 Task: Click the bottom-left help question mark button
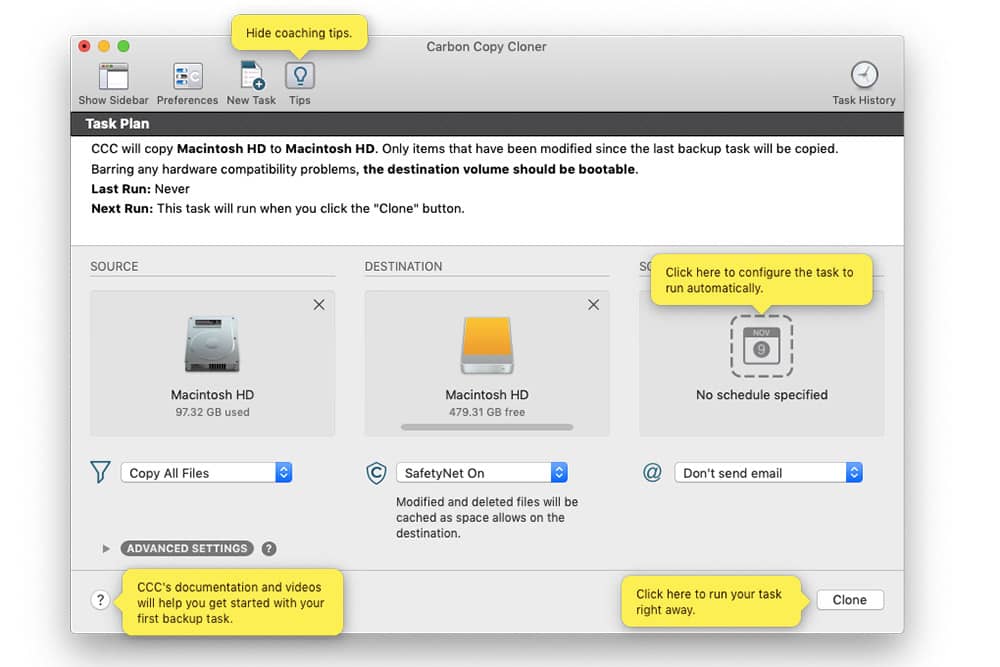tap(100, 600)
